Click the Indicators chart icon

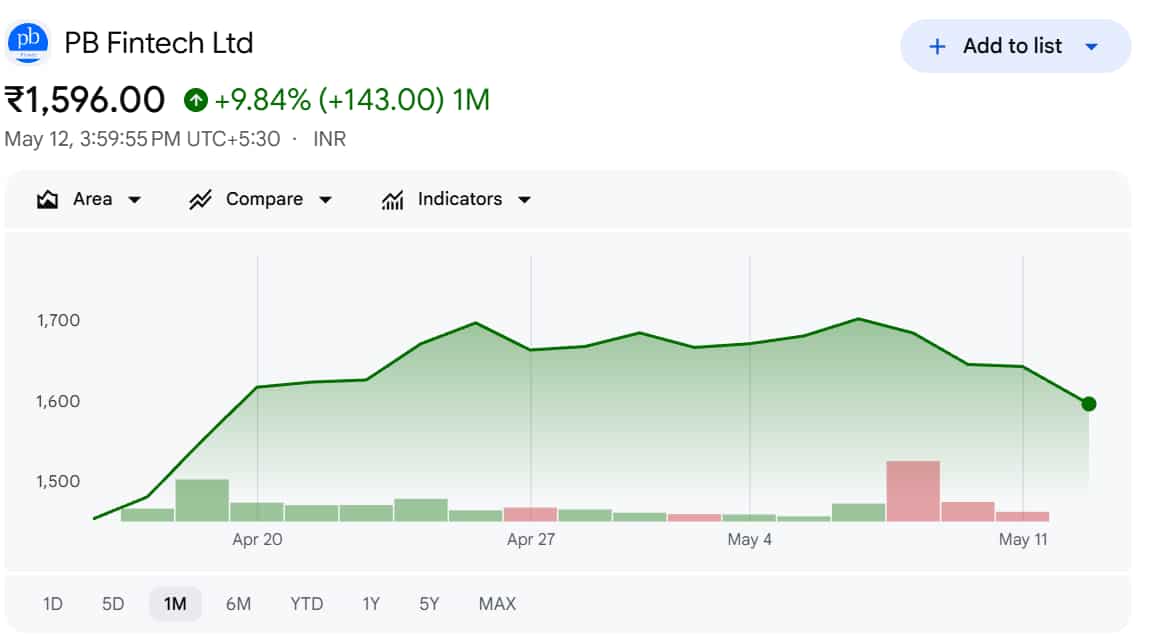tap(392, 200)
